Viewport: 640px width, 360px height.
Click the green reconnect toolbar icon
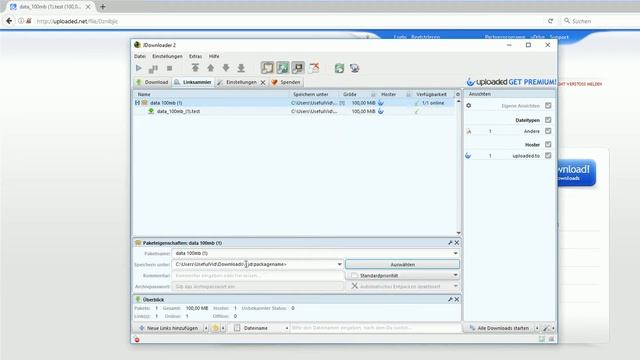coord(339,68)
